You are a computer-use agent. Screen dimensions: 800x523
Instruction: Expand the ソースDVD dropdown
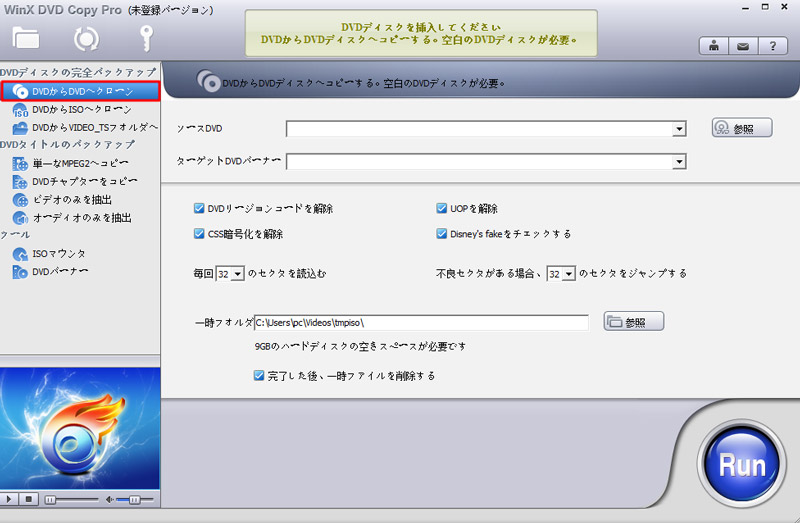[x=679, y=129]
